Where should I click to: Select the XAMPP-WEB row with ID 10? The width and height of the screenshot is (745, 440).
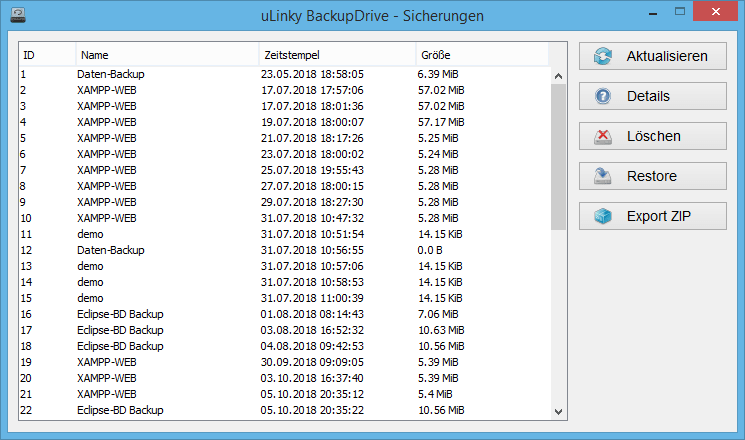click(x=284, y=218)
